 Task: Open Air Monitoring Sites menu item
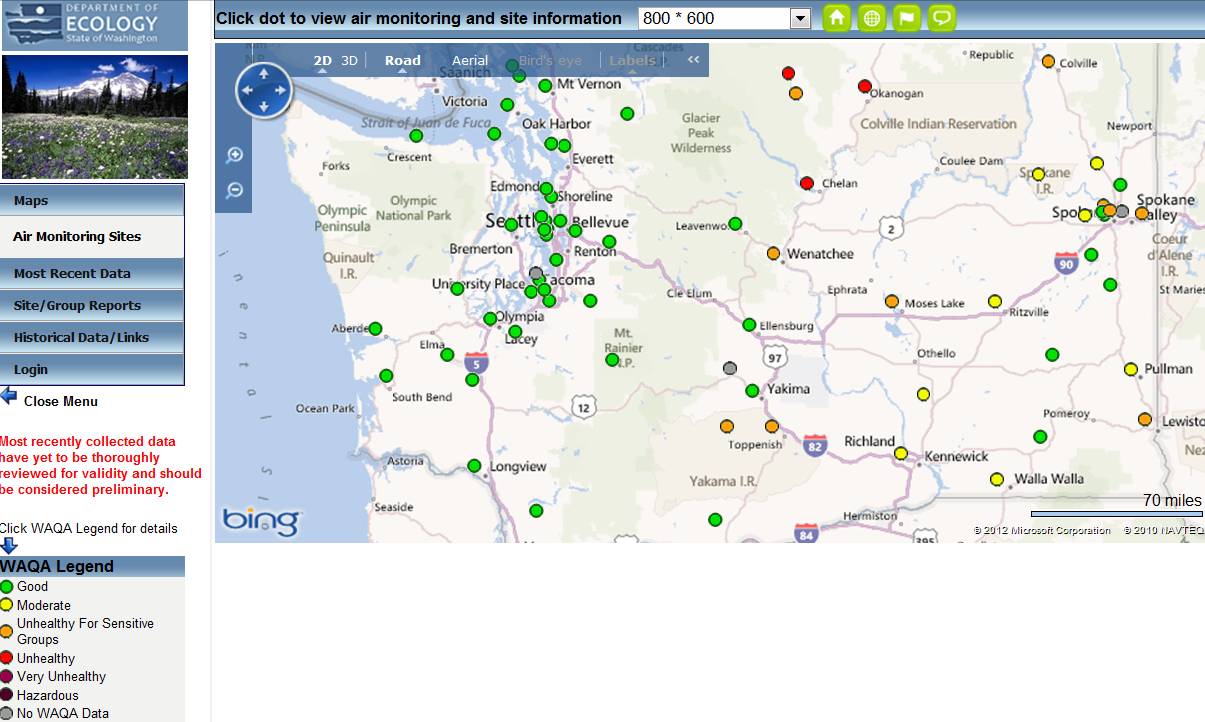coord(92,237)
